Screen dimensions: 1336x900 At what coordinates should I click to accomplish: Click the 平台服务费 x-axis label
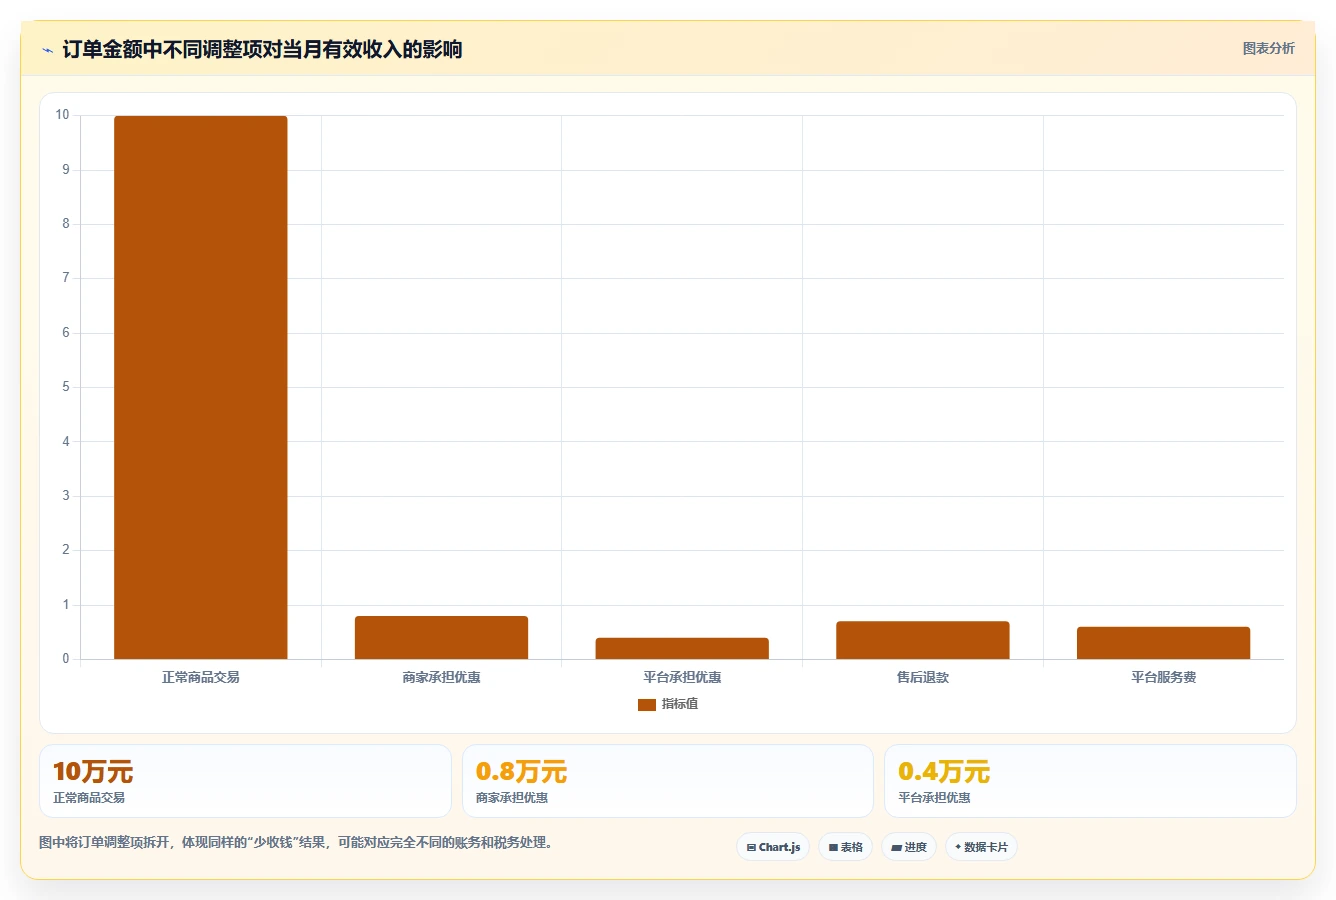[x=1163, y=677]
